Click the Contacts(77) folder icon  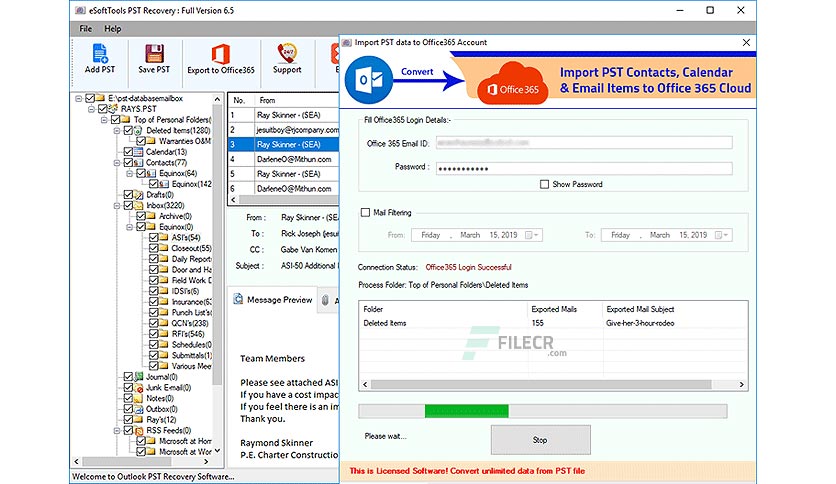coord(138,163)
